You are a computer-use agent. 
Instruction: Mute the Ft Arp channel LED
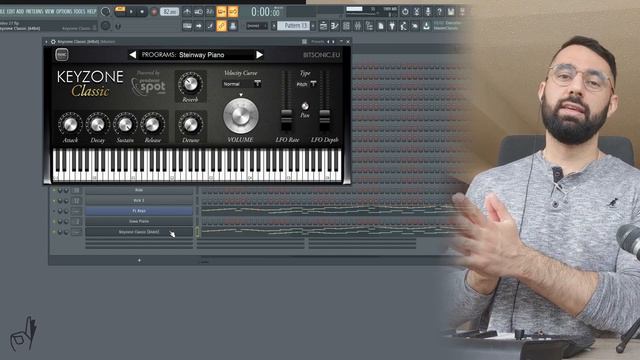pyautogui.click(x=54, y=211)
